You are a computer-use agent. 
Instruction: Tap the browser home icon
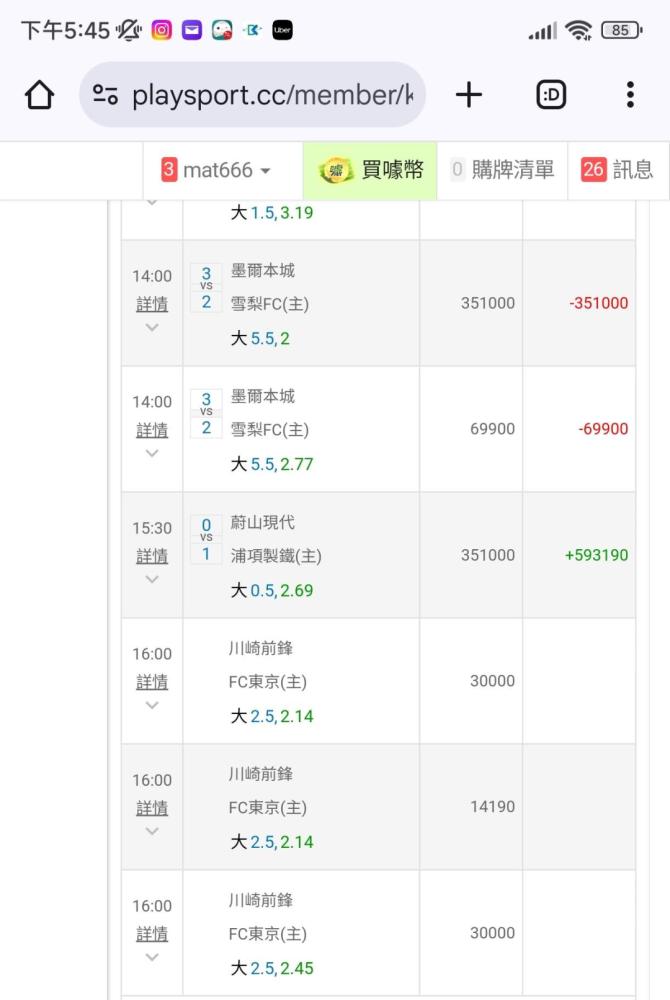click(39, 95)
